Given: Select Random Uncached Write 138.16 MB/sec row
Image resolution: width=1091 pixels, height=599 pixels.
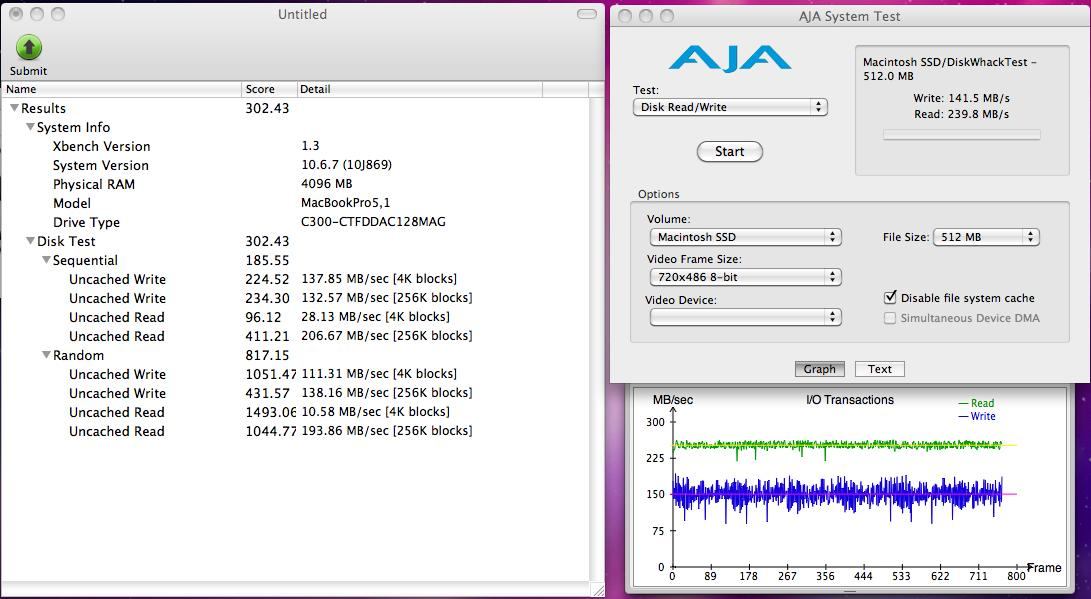Looking at the screenshot, I should pyautogui.click(x=295, y=393).
